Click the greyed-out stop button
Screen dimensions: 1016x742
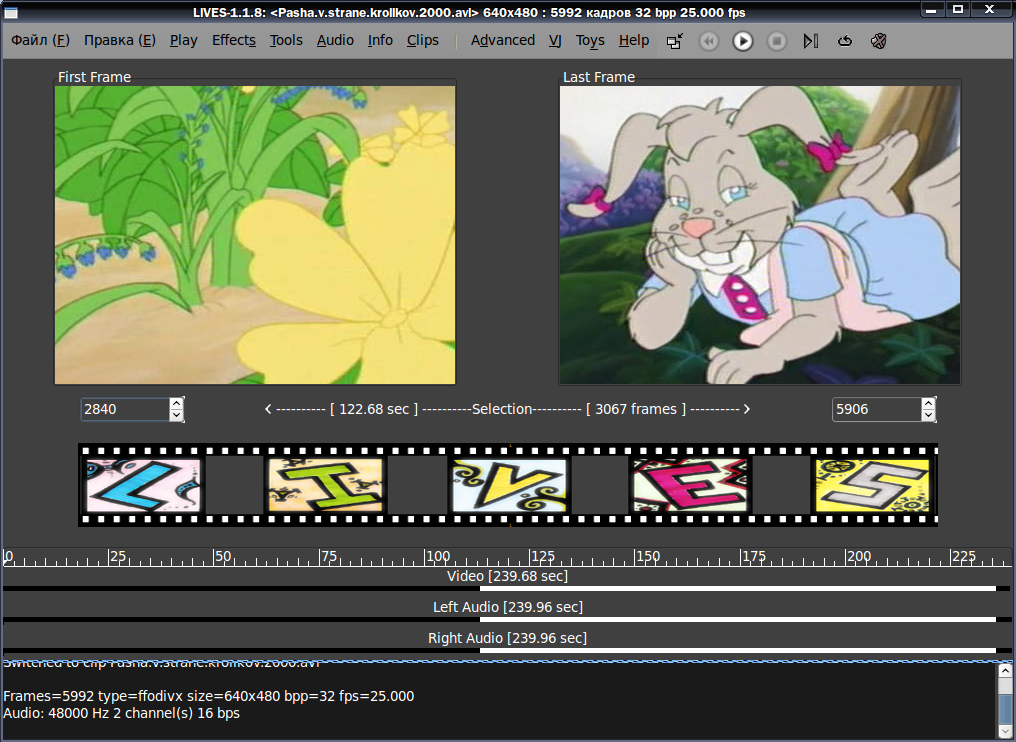click(776, 41)
